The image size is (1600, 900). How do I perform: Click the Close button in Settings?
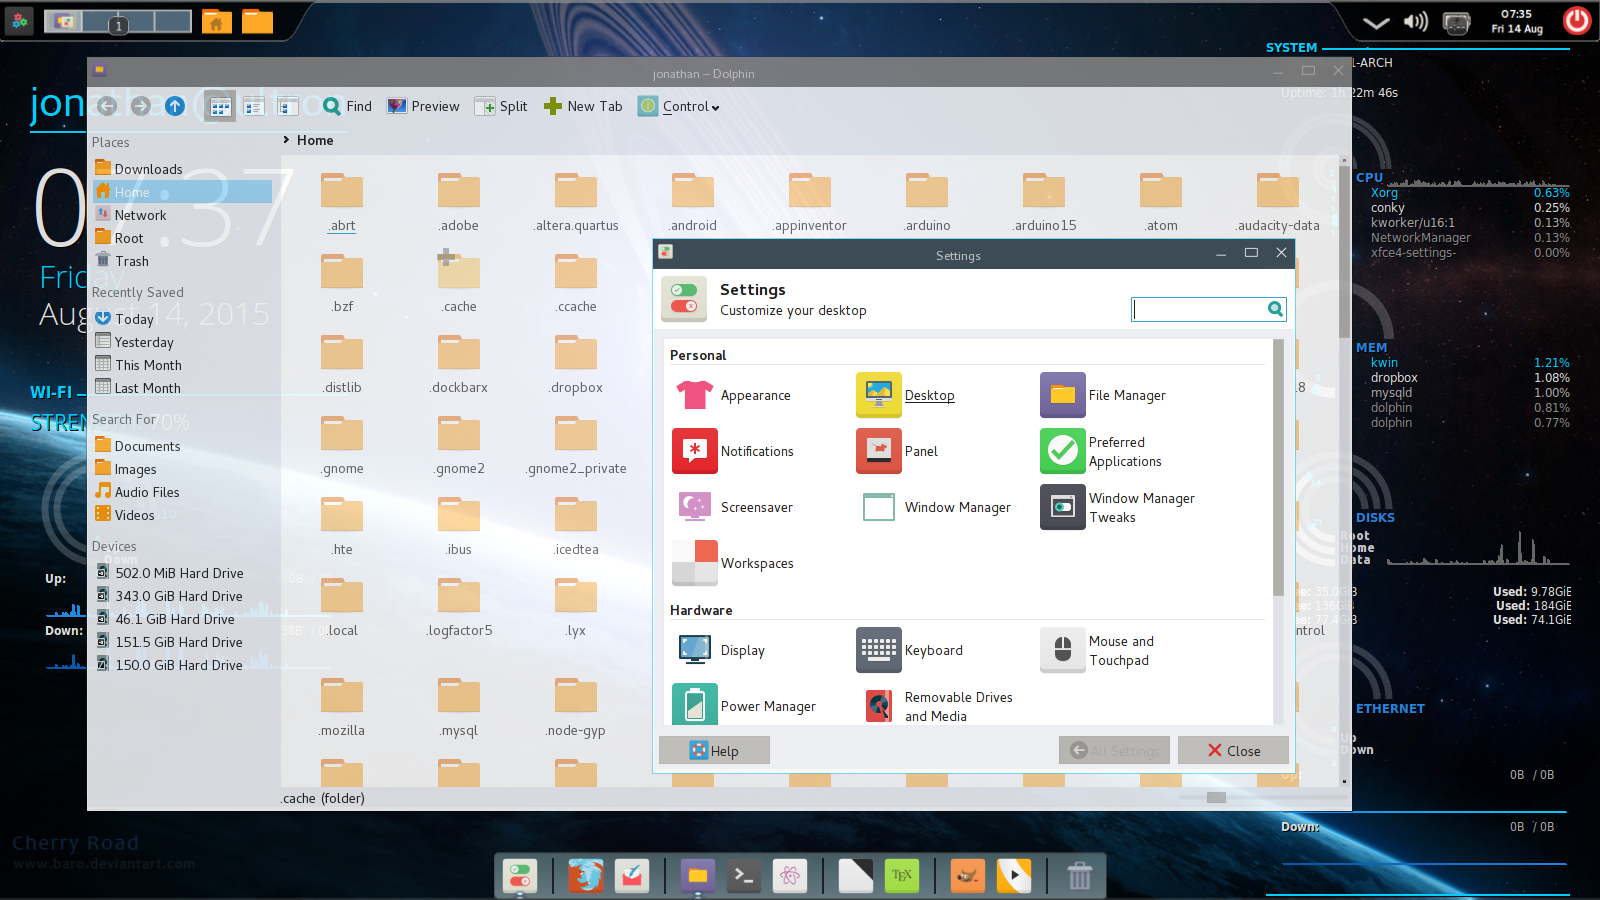[x=1233, y=751]
